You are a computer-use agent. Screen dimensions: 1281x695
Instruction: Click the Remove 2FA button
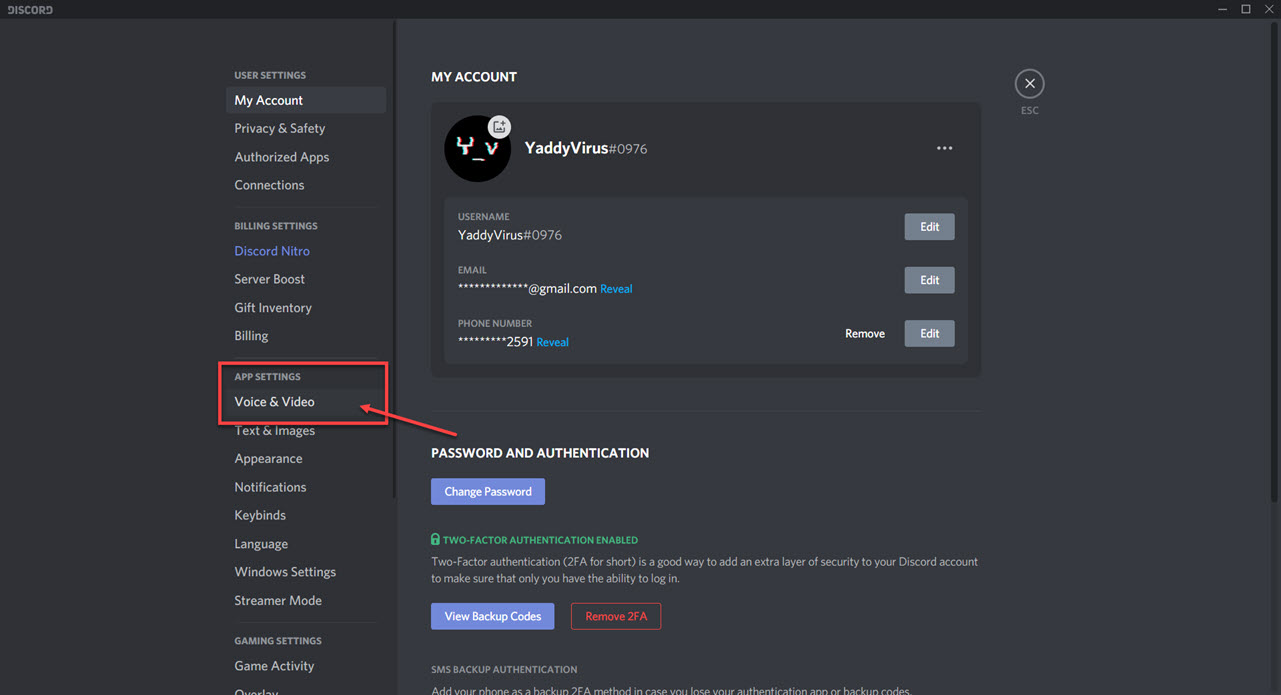(615, 616)
